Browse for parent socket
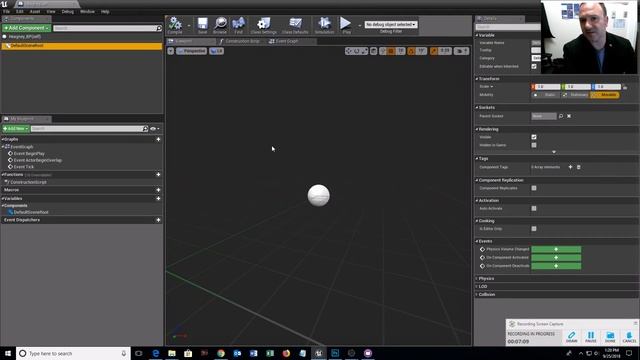 point(561,116)
